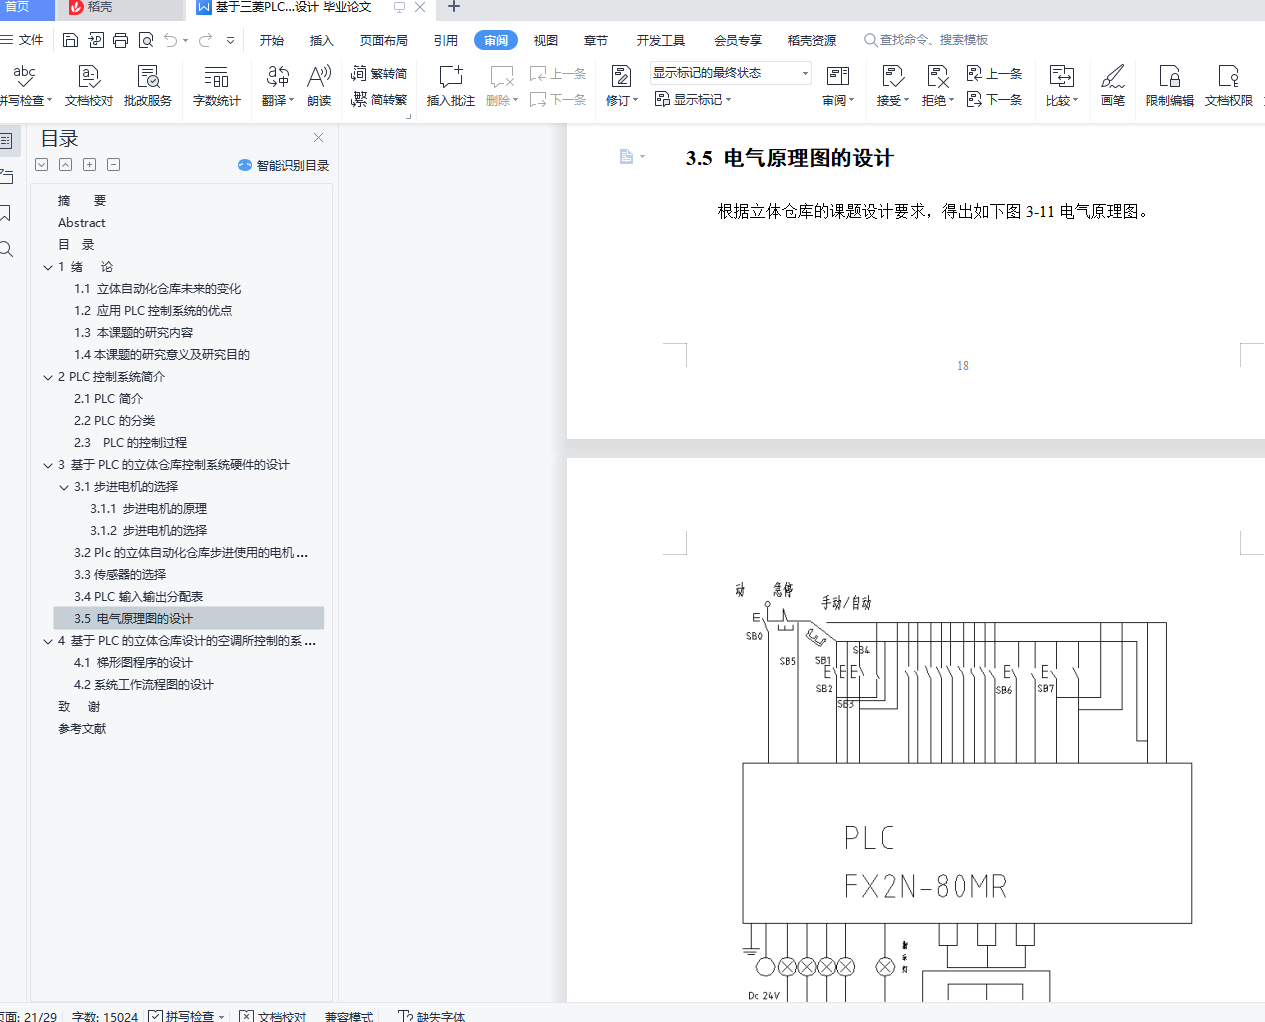Screen dimensions: 1265x1022
Task: Collapse the '1 绪 论' outline section
Action: point(48,267)
